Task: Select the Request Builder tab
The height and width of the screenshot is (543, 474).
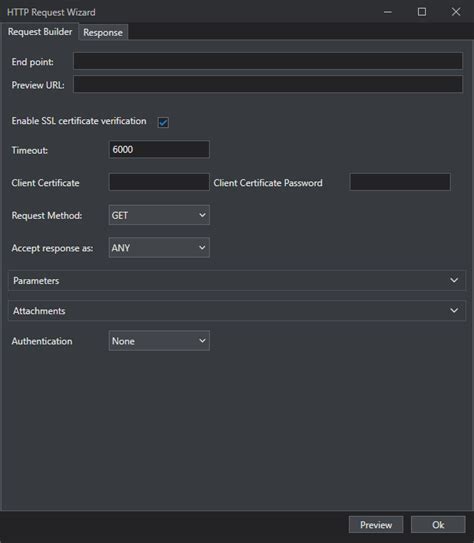Action: (x=40, y=32)
